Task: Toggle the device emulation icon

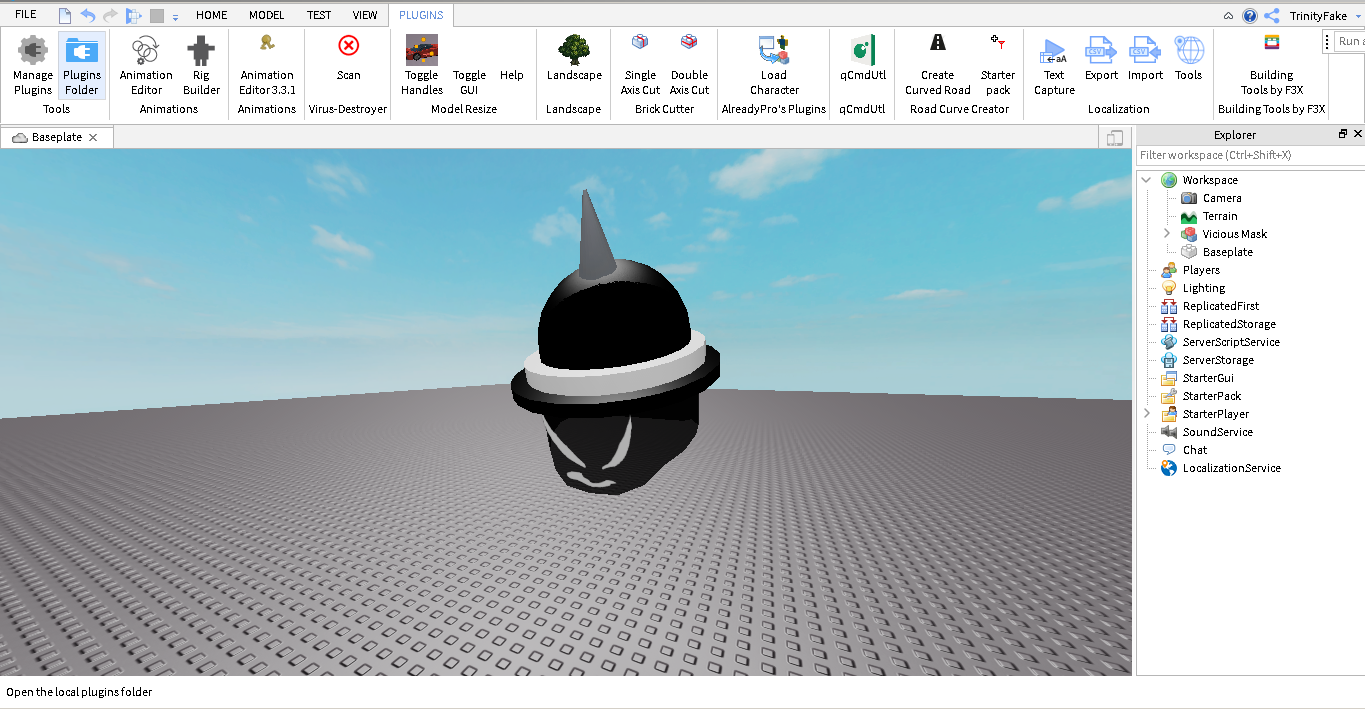Action: (1115, 138)
